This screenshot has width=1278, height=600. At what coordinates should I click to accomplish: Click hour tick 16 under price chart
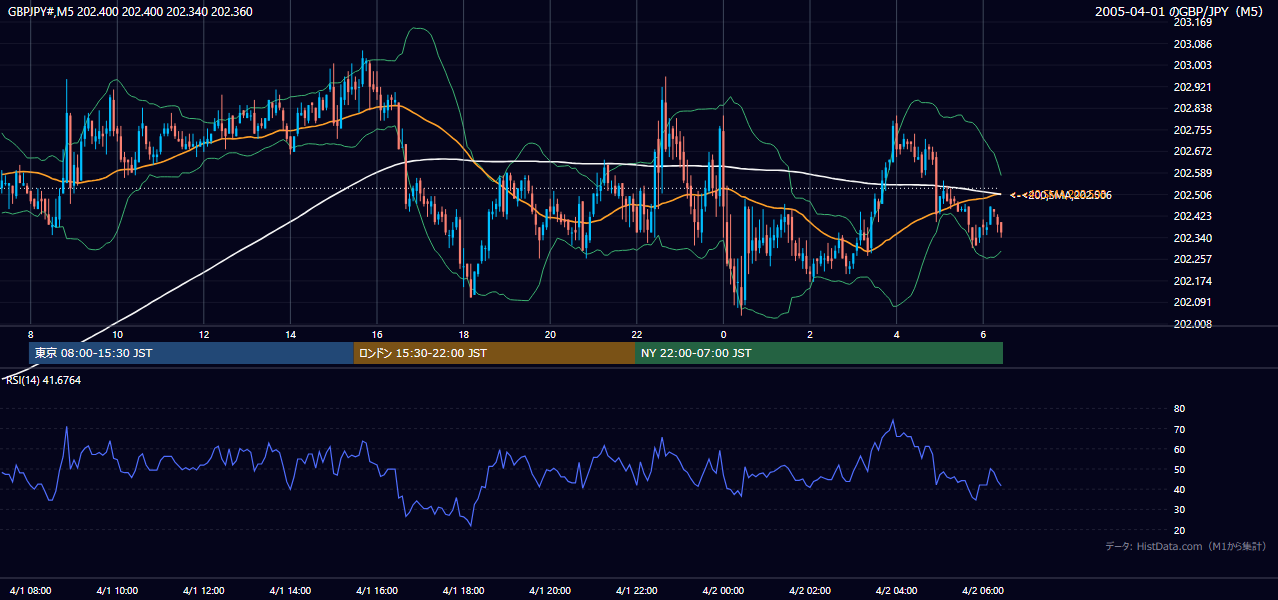pos(377,334)
